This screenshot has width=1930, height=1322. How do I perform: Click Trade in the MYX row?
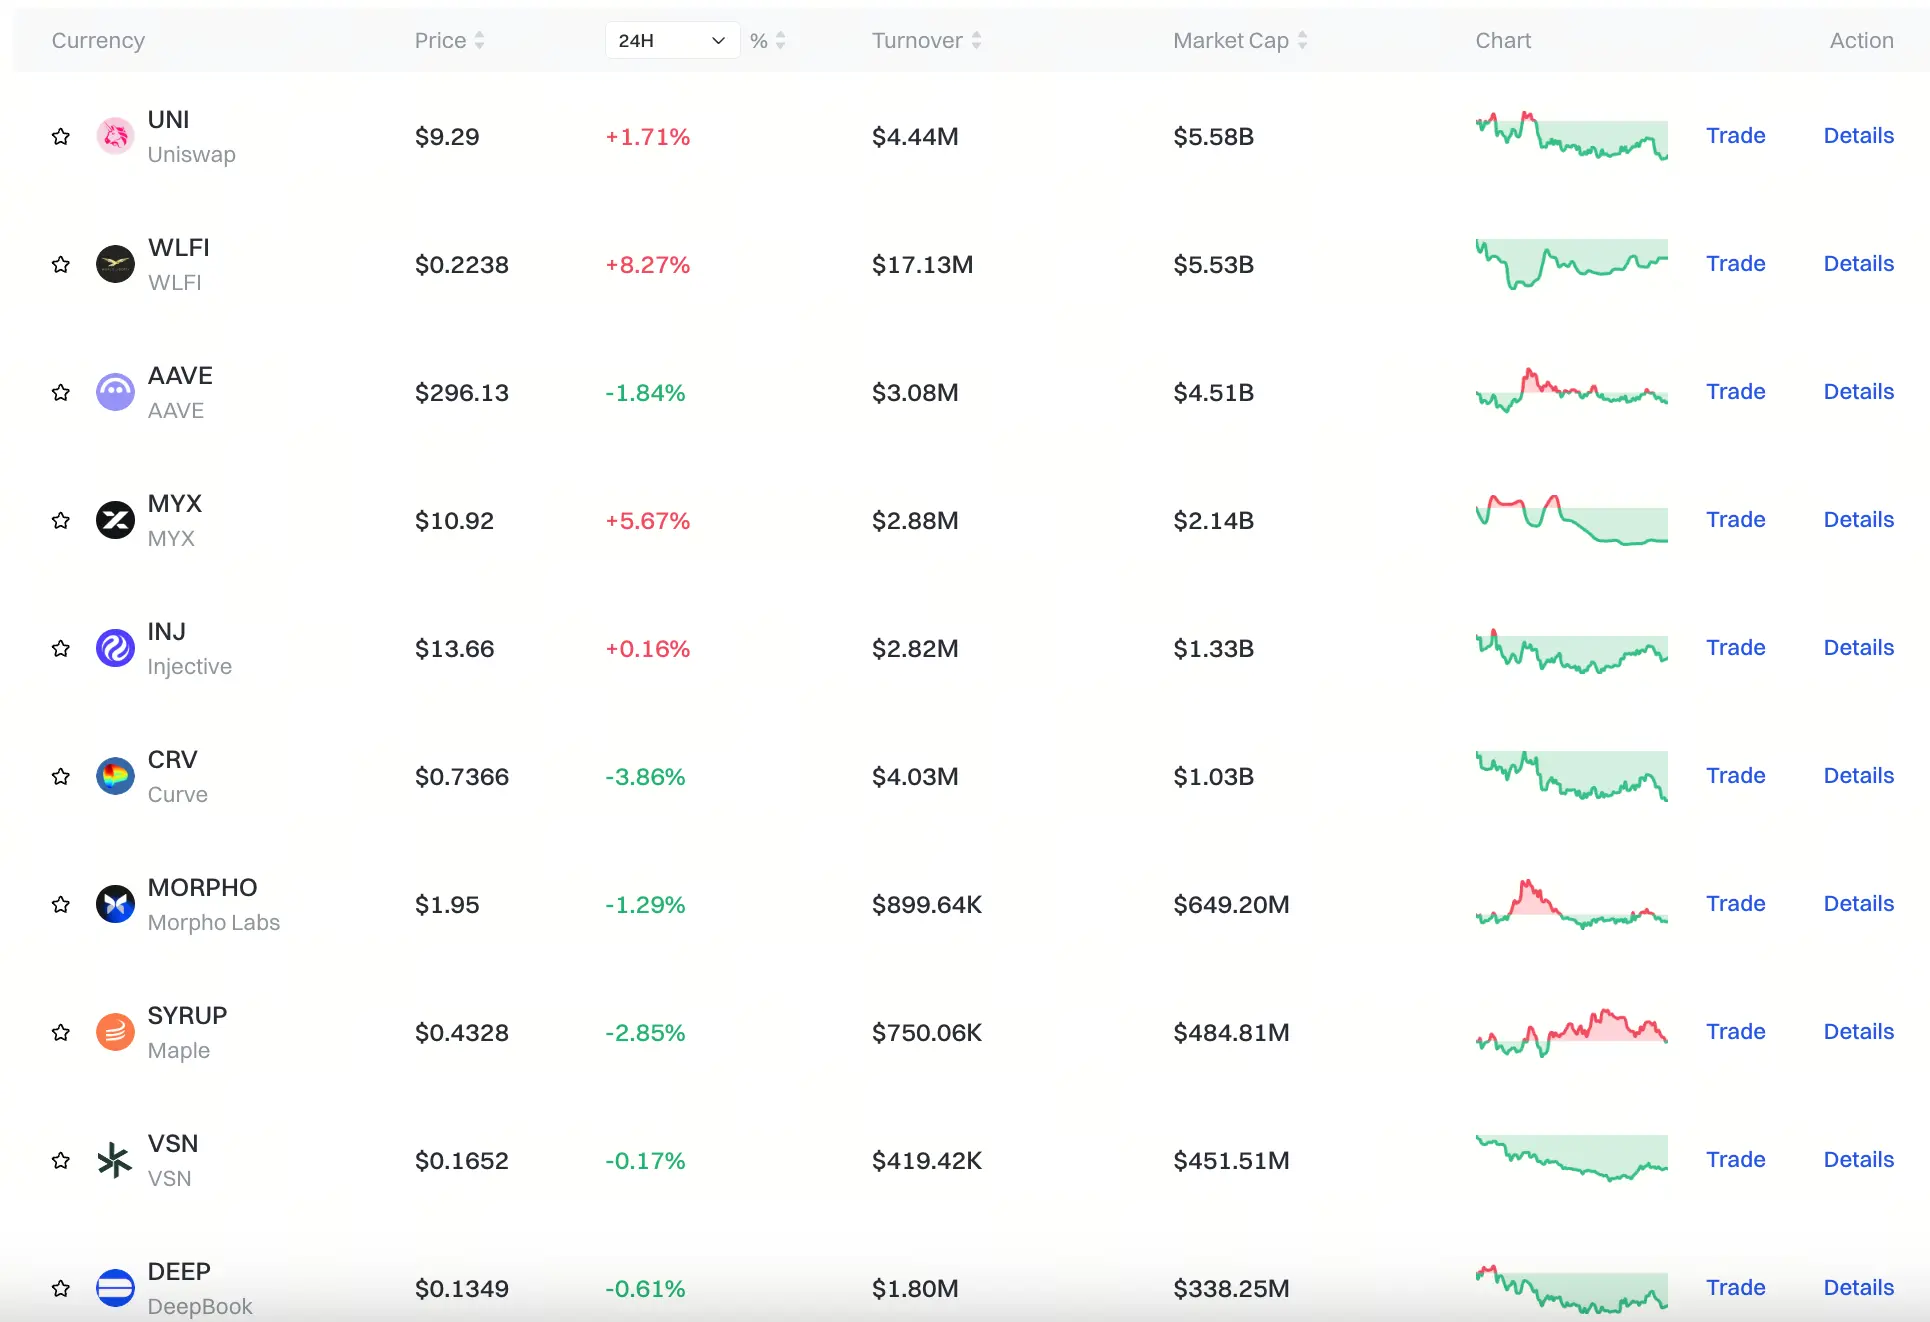(x=1735, y=520)
